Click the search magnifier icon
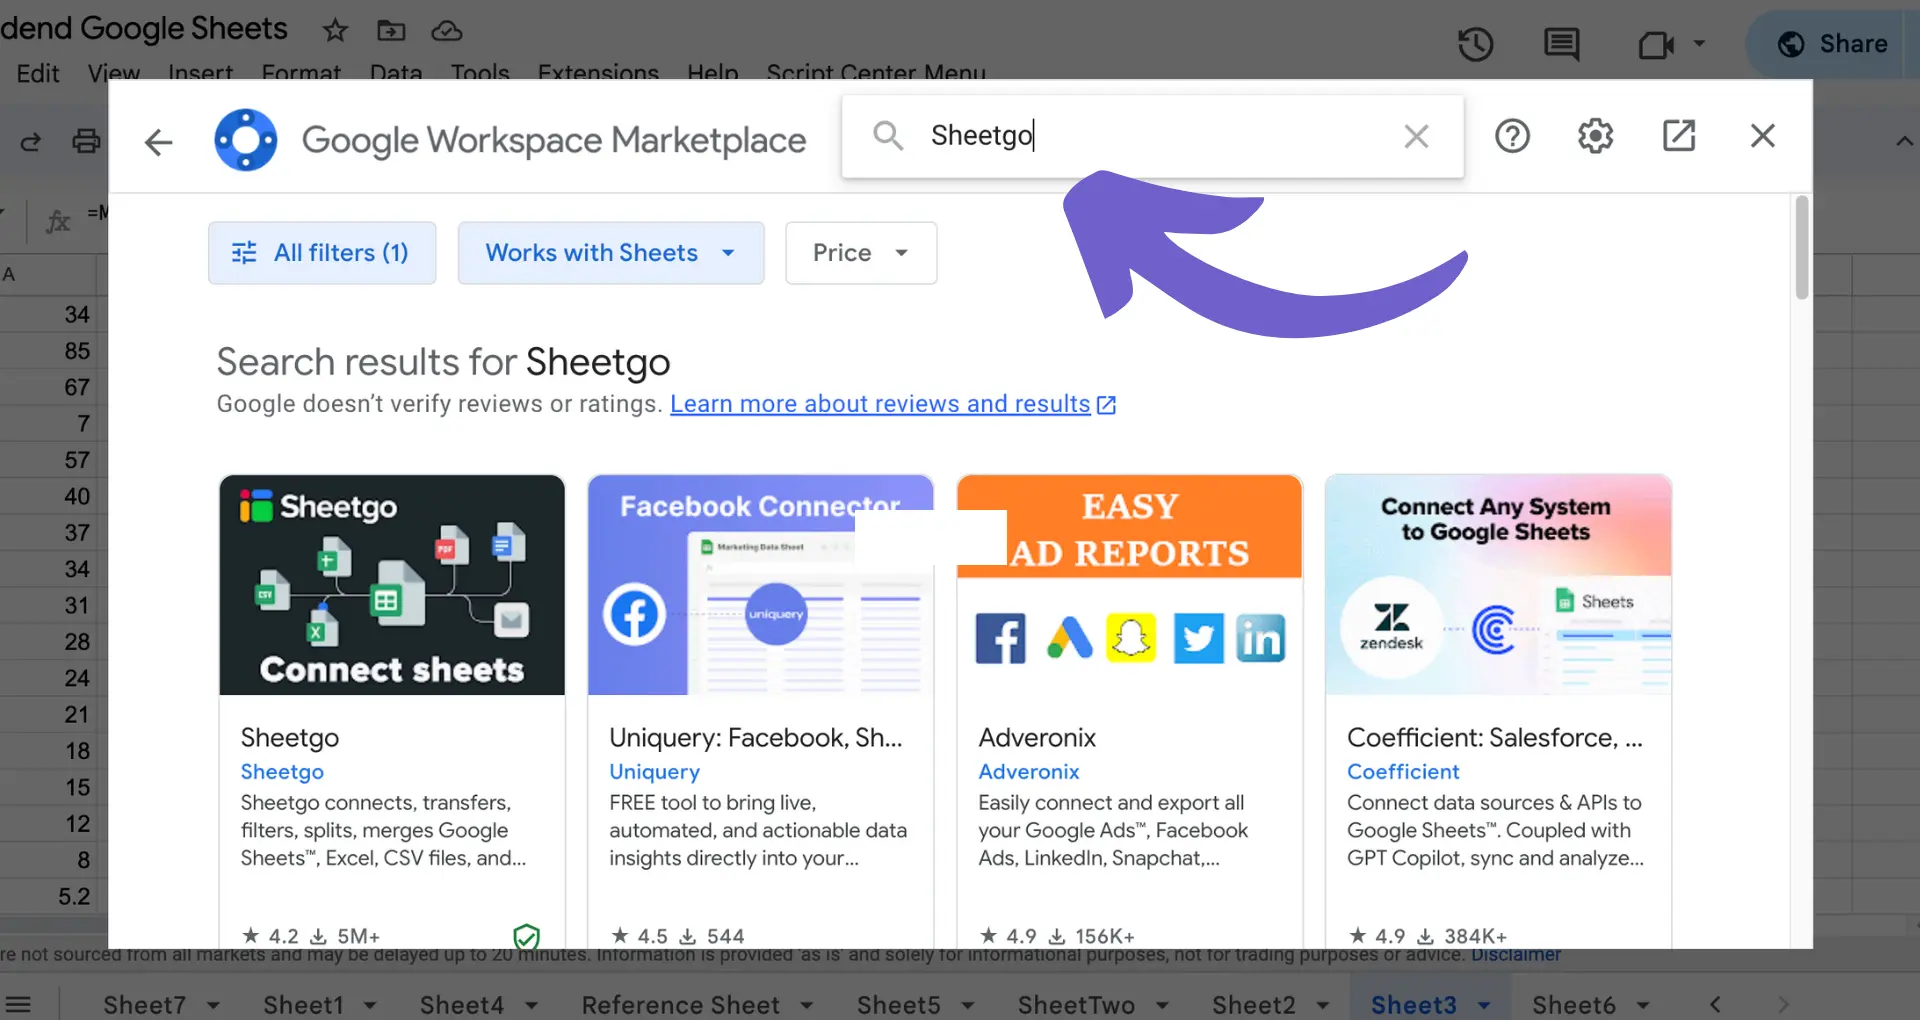The height and width of the screenshot is (1020, 1920). coord(888,136)
